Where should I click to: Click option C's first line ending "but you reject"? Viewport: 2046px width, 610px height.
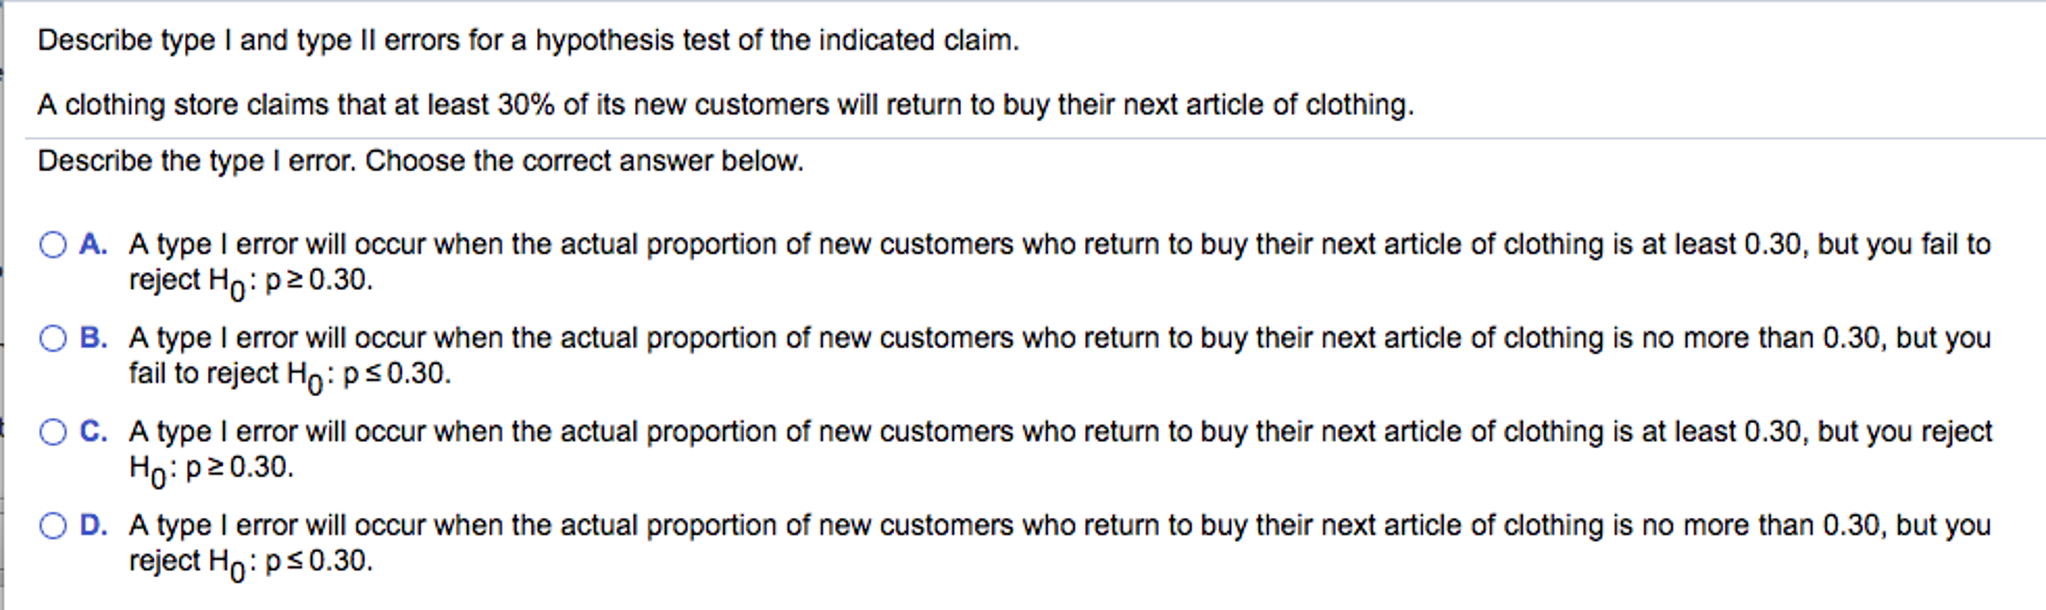[x=1060, y=432]
